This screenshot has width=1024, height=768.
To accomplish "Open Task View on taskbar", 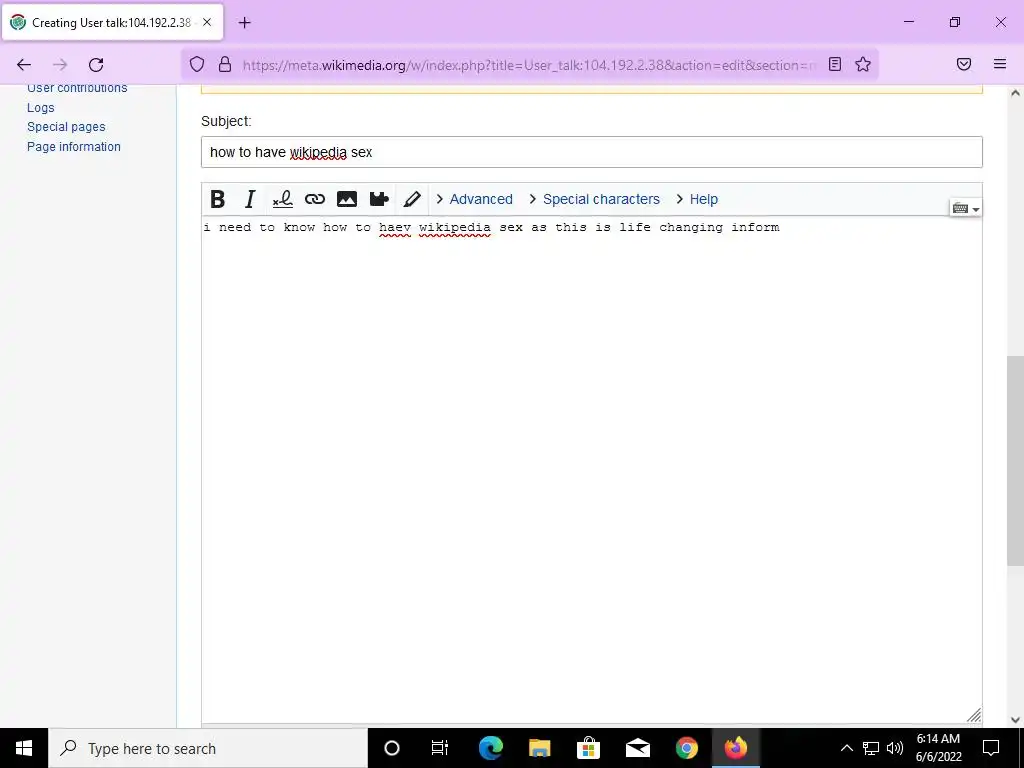I will pyautogui.click(x=440, y=748).
